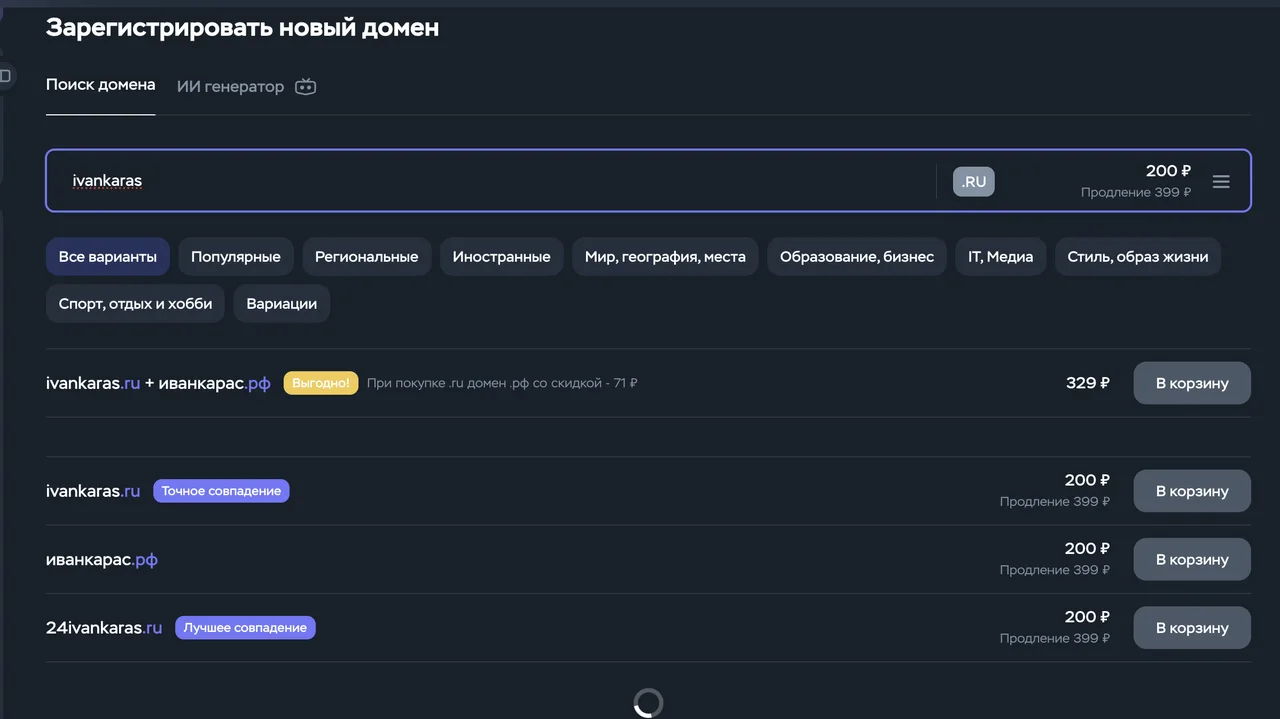Select the IT, Медиа filter chip

[x=1001, y=257]
